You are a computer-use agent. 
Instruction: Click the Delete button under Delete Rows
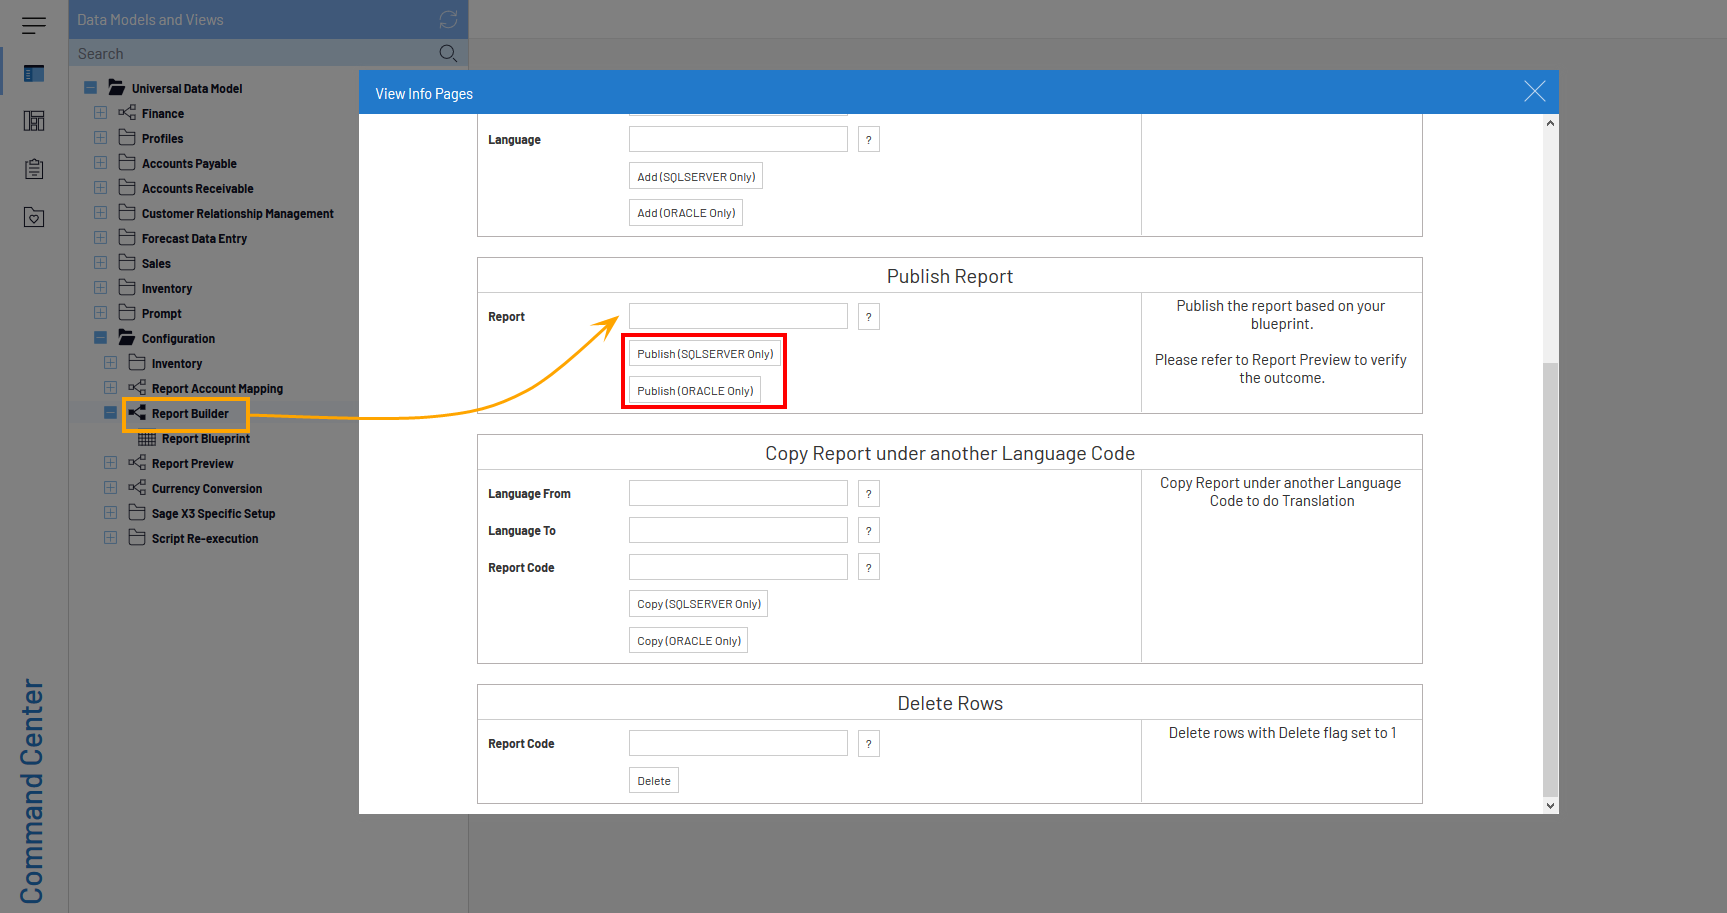click(x=654, y=781)
